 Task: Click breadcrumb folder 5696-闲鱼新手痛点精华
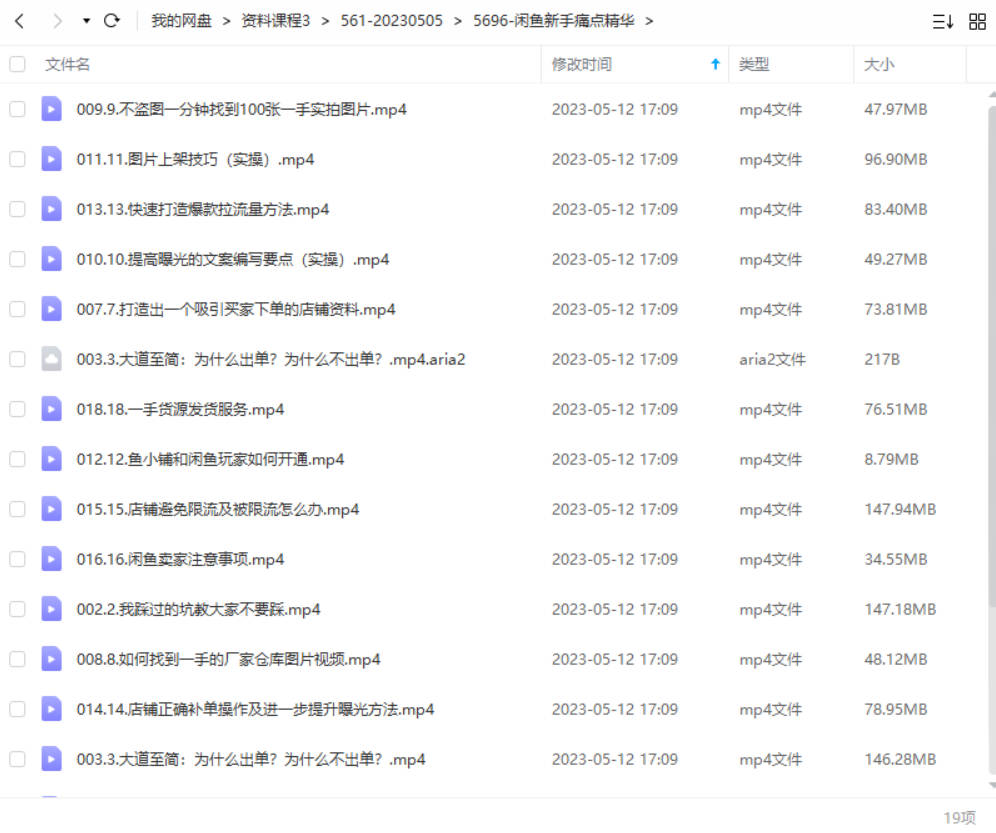(553, 21)
